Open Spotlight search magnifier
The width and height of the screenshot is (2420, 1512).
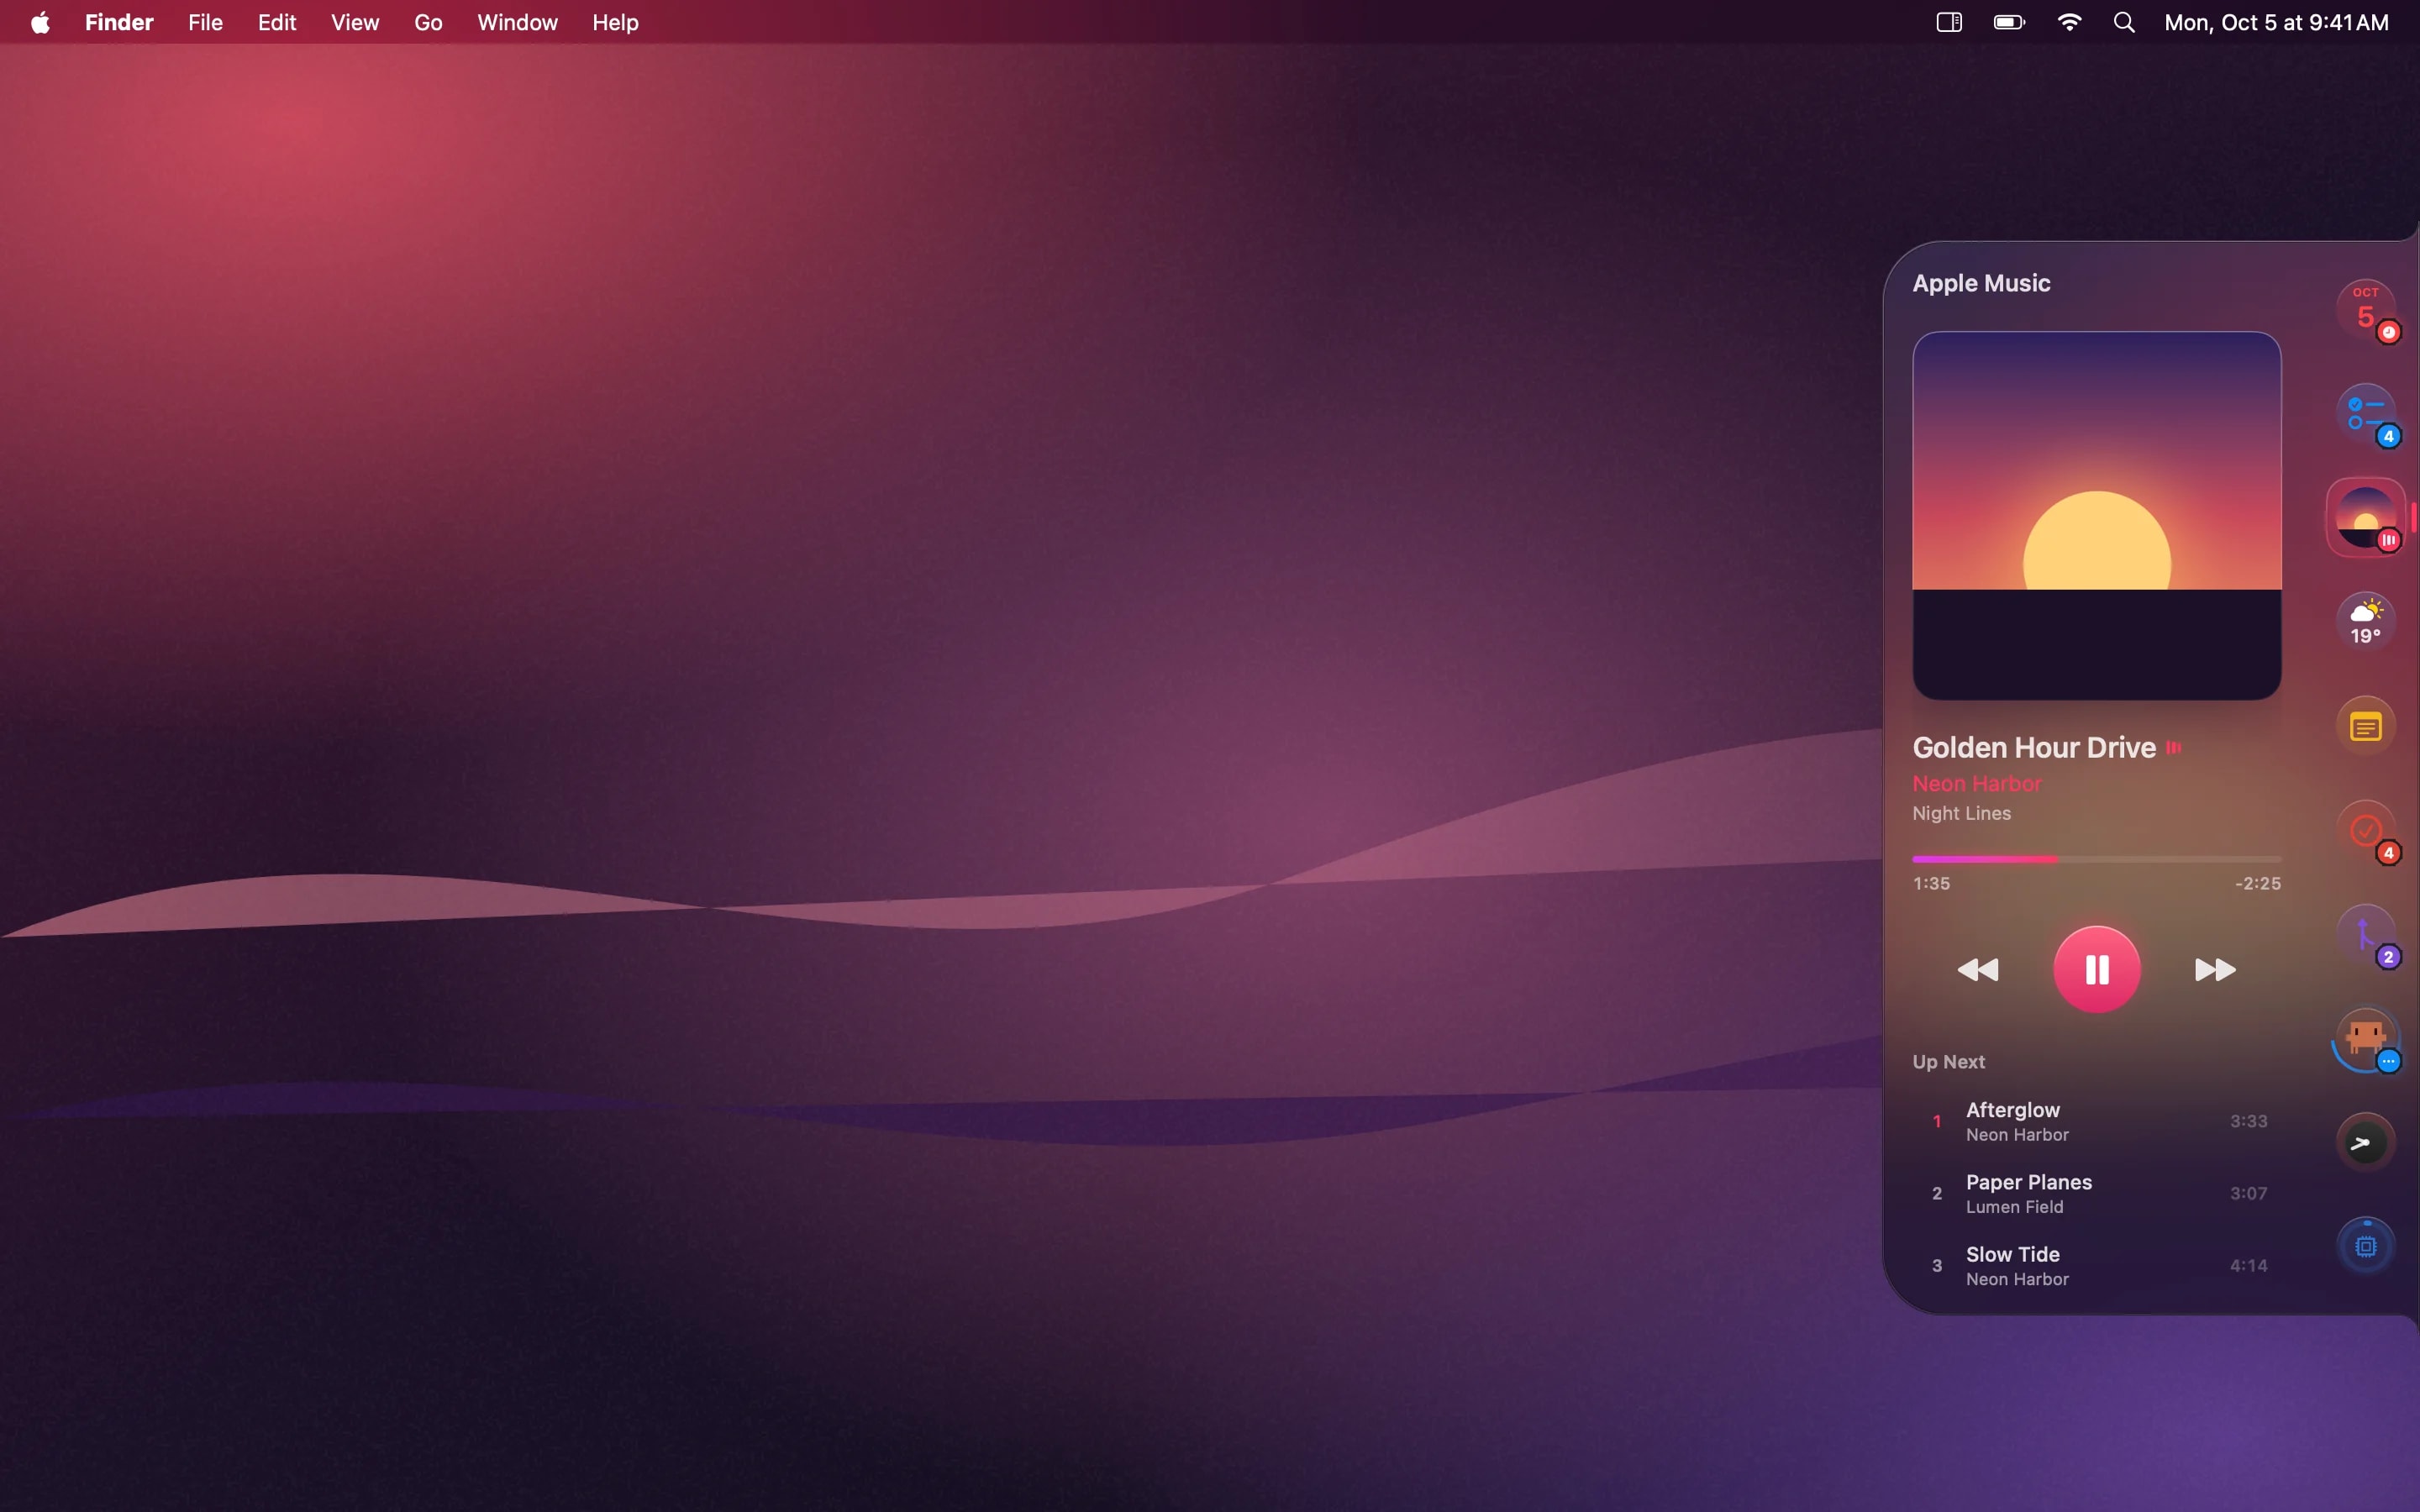pos(2125,22)
